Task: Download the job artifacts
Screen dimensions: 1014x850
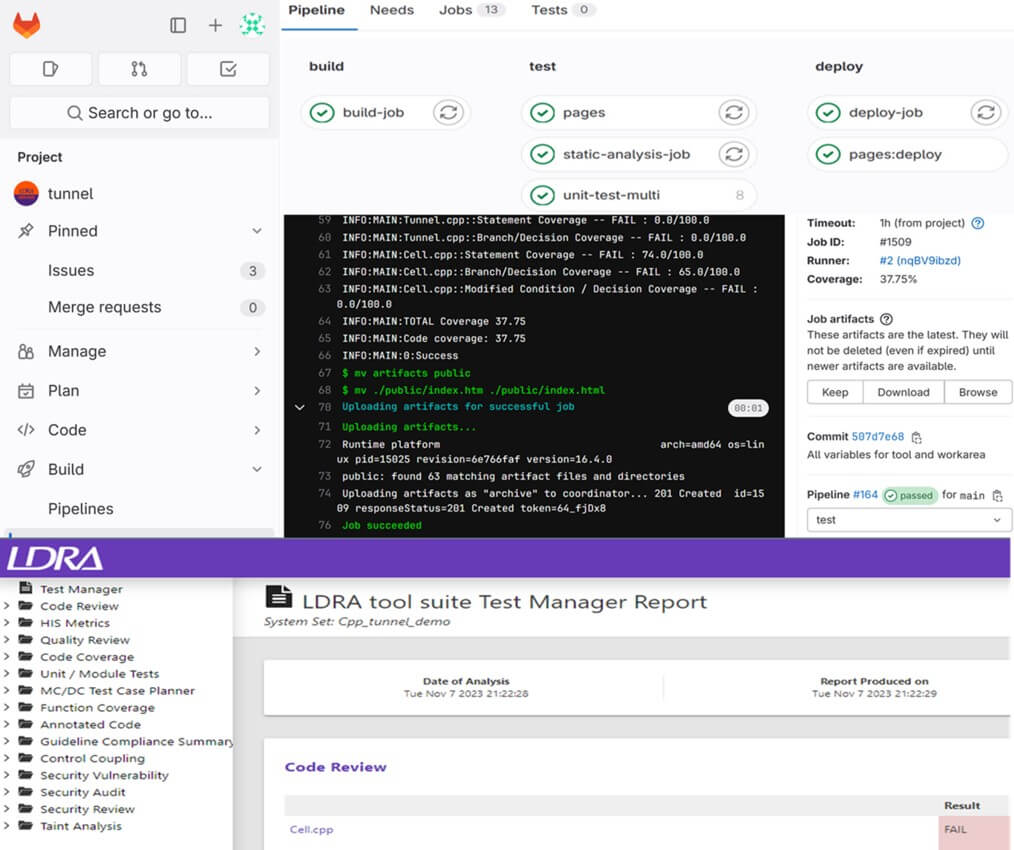Action: click(x=902, y=392)
